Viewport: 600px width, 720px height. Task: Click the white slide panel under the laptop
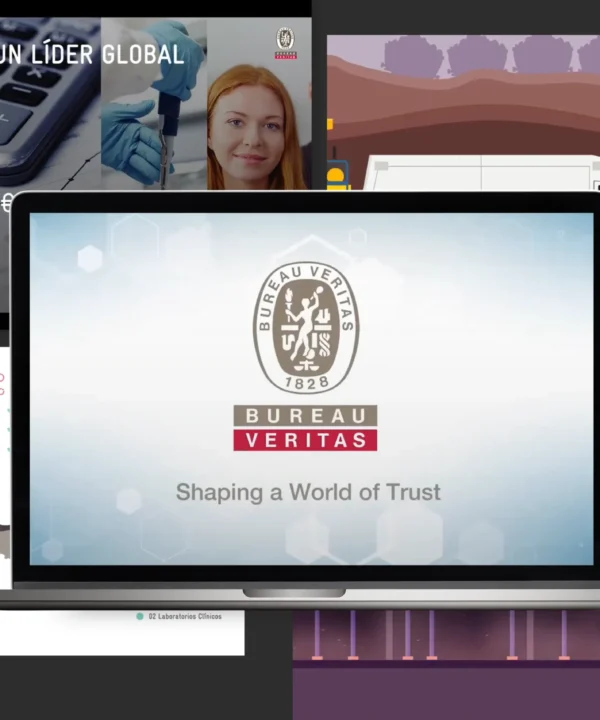coord(122,633)
